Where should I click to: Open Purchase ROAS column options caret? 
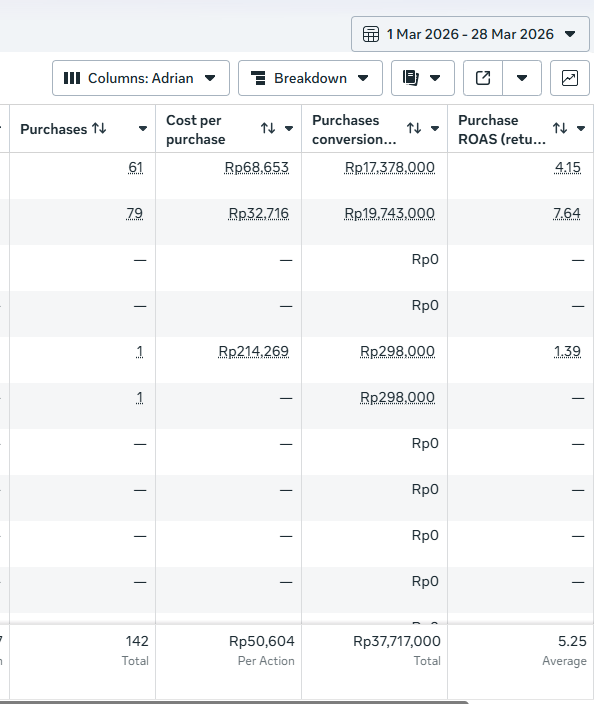point(581,128)
